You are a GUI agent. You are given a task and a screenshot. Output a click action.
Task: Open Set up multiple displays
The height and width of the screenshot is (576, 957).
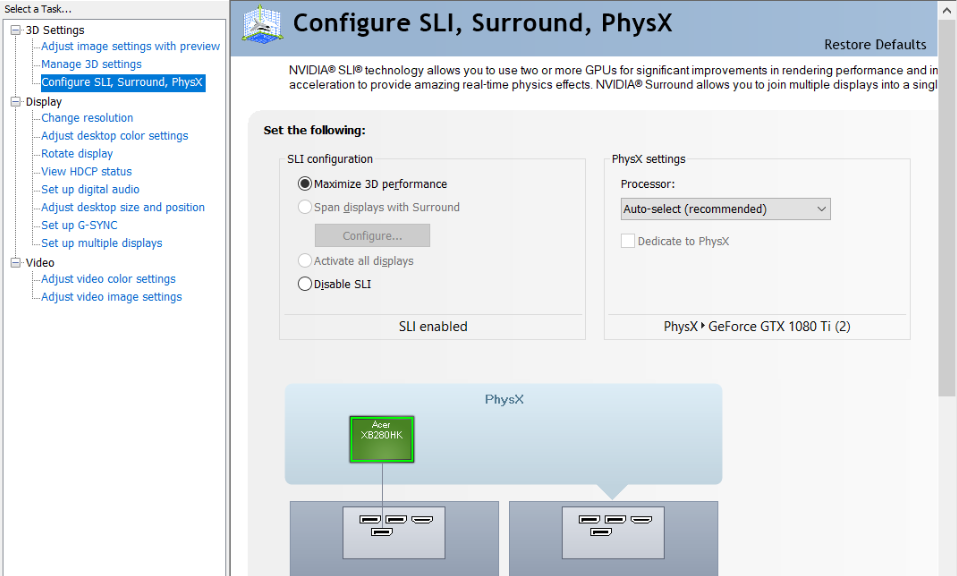(101, 243)
